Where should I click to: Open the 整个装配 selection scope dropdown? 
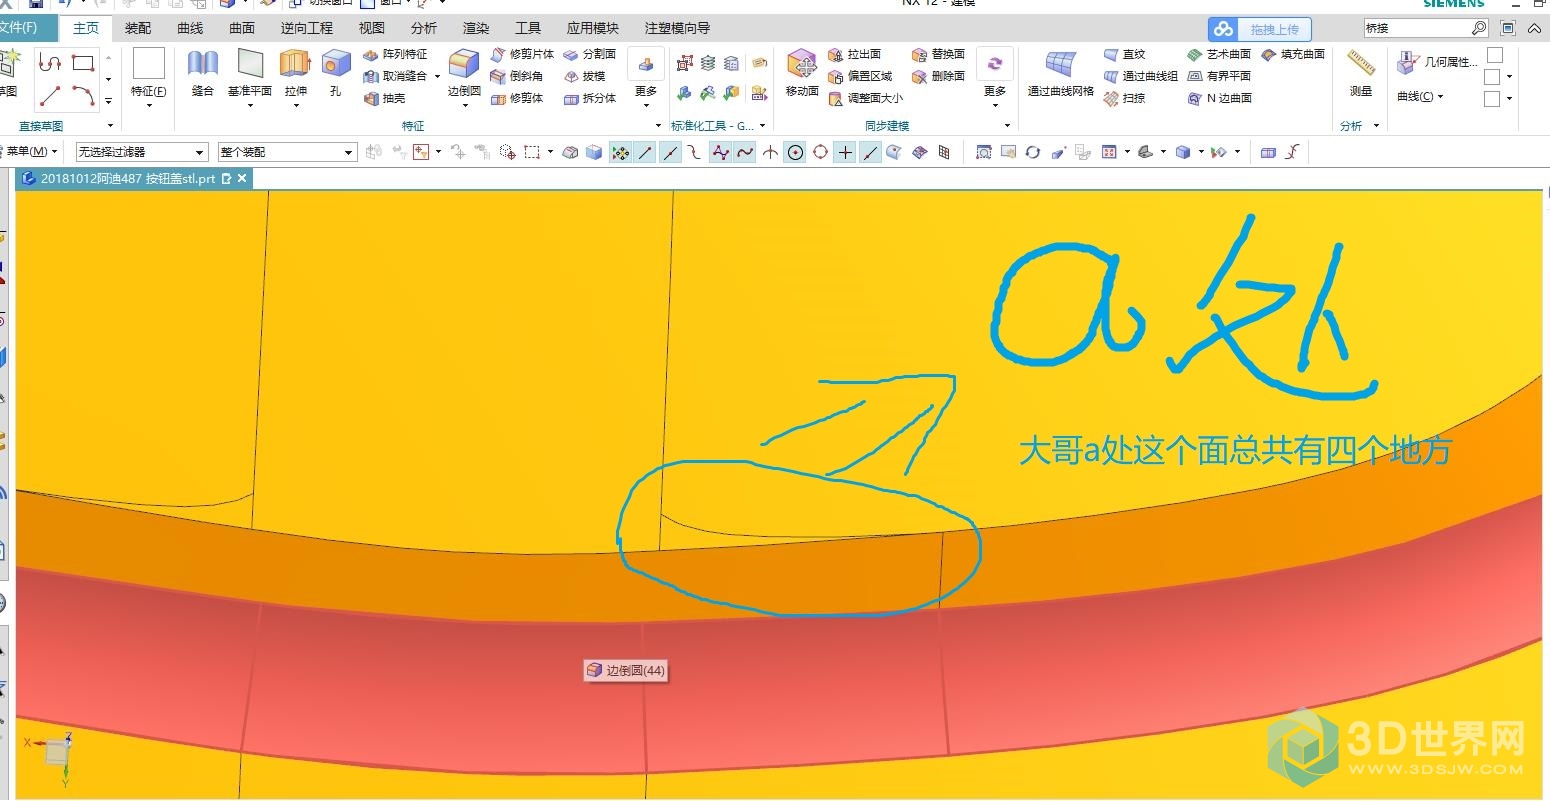[x=287, y=152]
